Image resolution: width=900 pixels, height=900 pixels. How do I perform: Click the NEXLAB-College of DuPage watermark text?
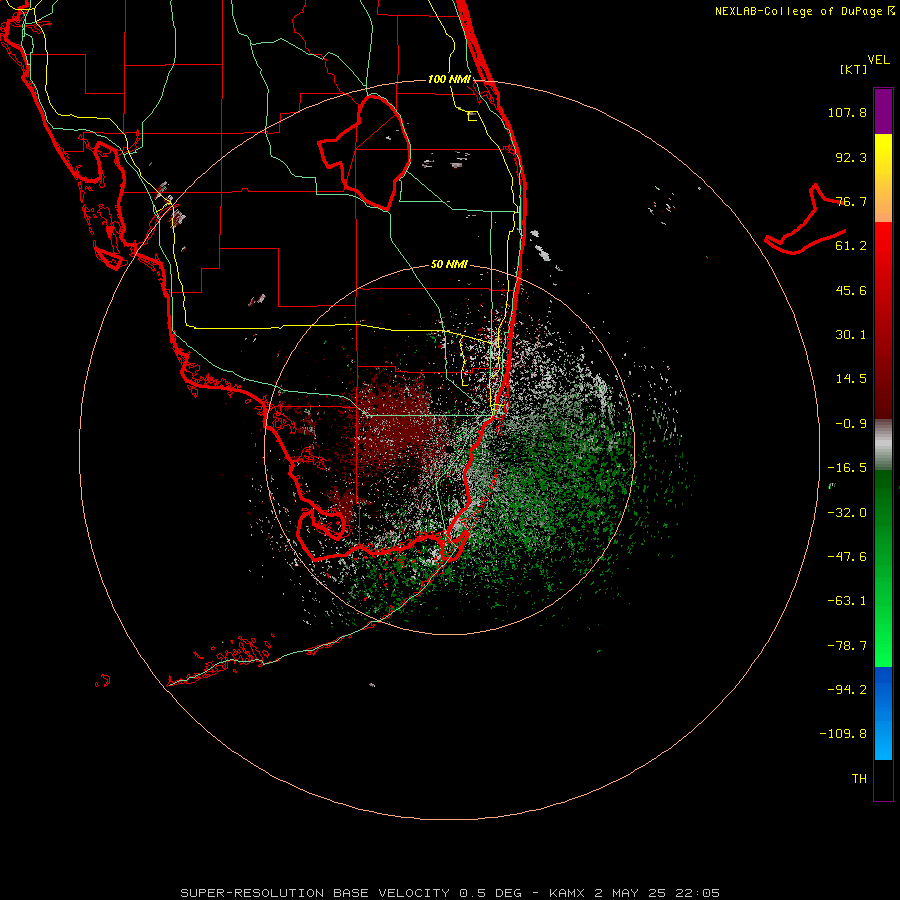(x=805, y=11)
